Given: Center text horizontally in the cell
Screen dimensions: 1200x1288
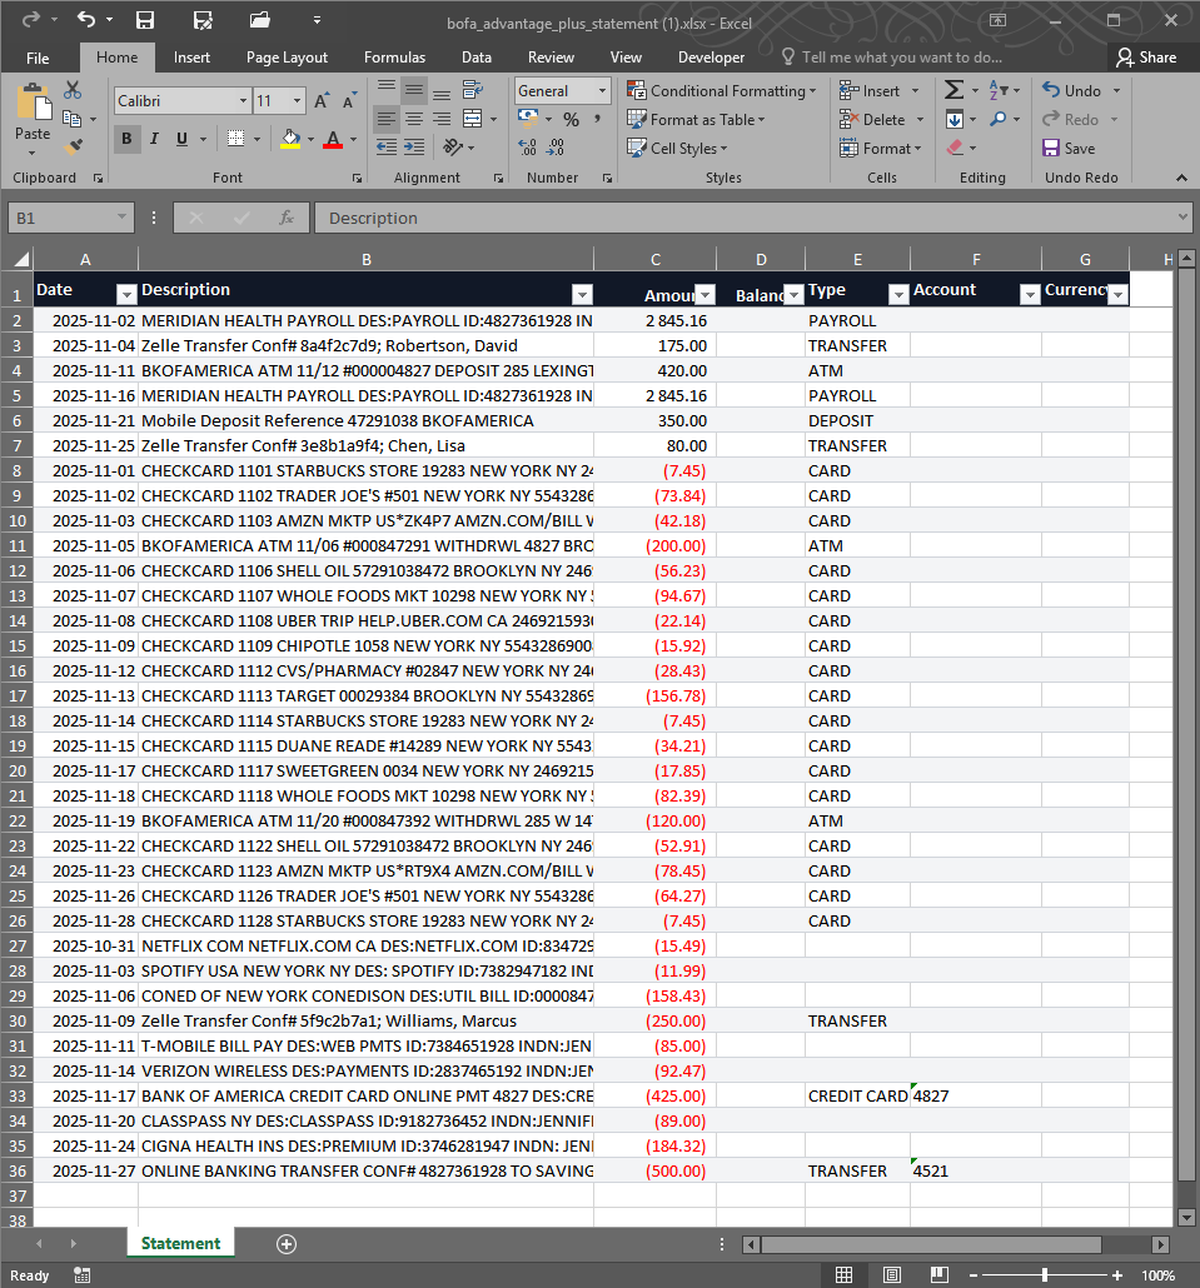Looking at the screenshot, I should (414, 119).
